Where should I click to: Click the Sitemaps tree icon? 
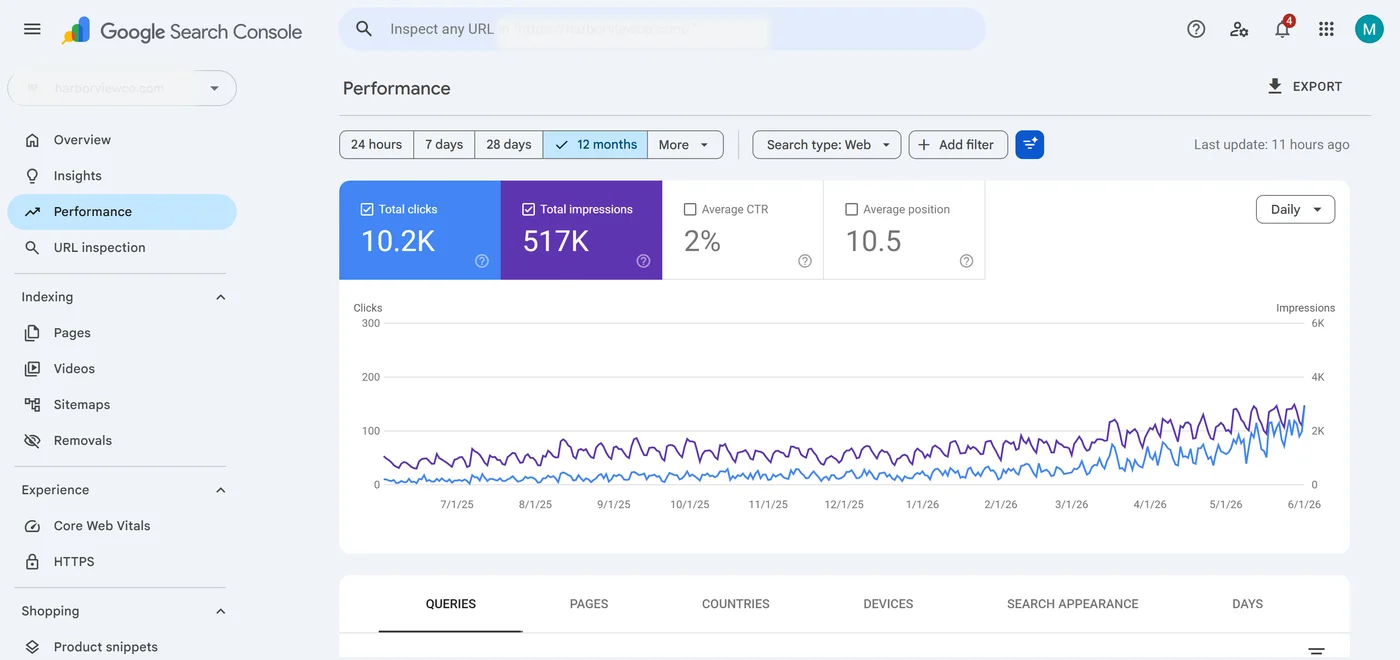coord(33,405)
